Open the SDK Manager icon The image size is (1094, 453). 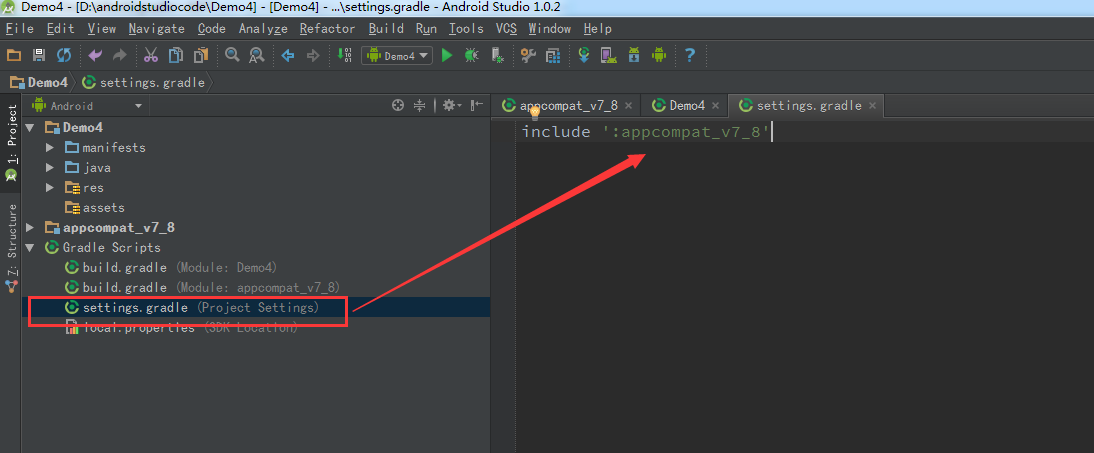coord(634,55)
